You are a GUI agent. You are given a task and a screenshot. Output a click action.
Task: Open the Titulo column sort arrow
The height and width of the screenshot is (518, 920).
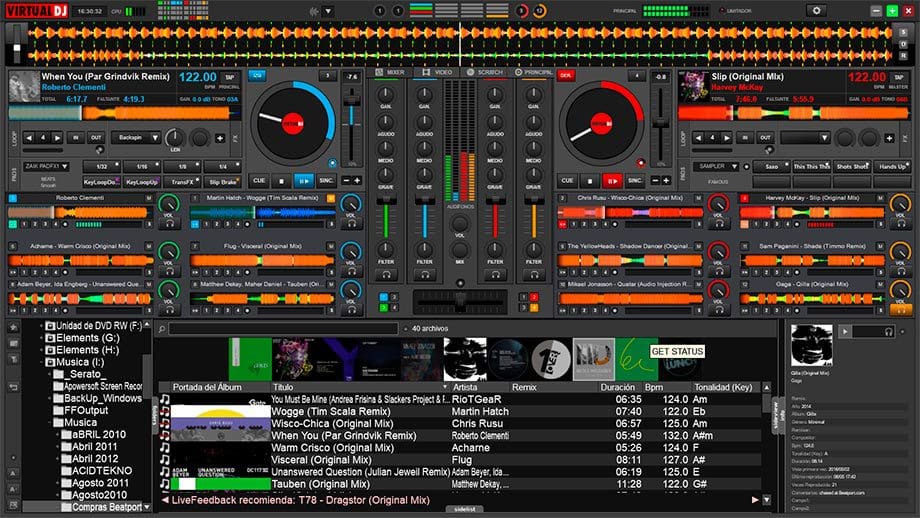click(x=445, y=387)
